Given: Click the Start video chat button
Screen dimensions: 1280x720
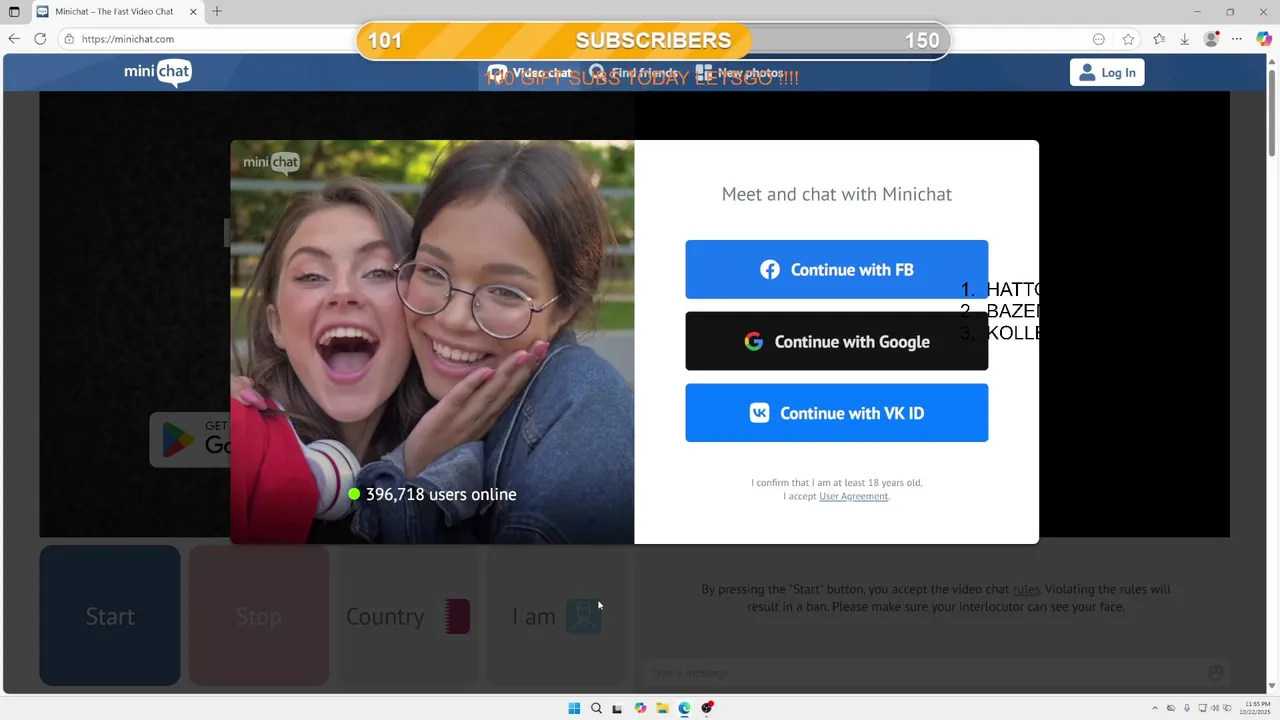Looking at the screenshot, I should point(110,616).
